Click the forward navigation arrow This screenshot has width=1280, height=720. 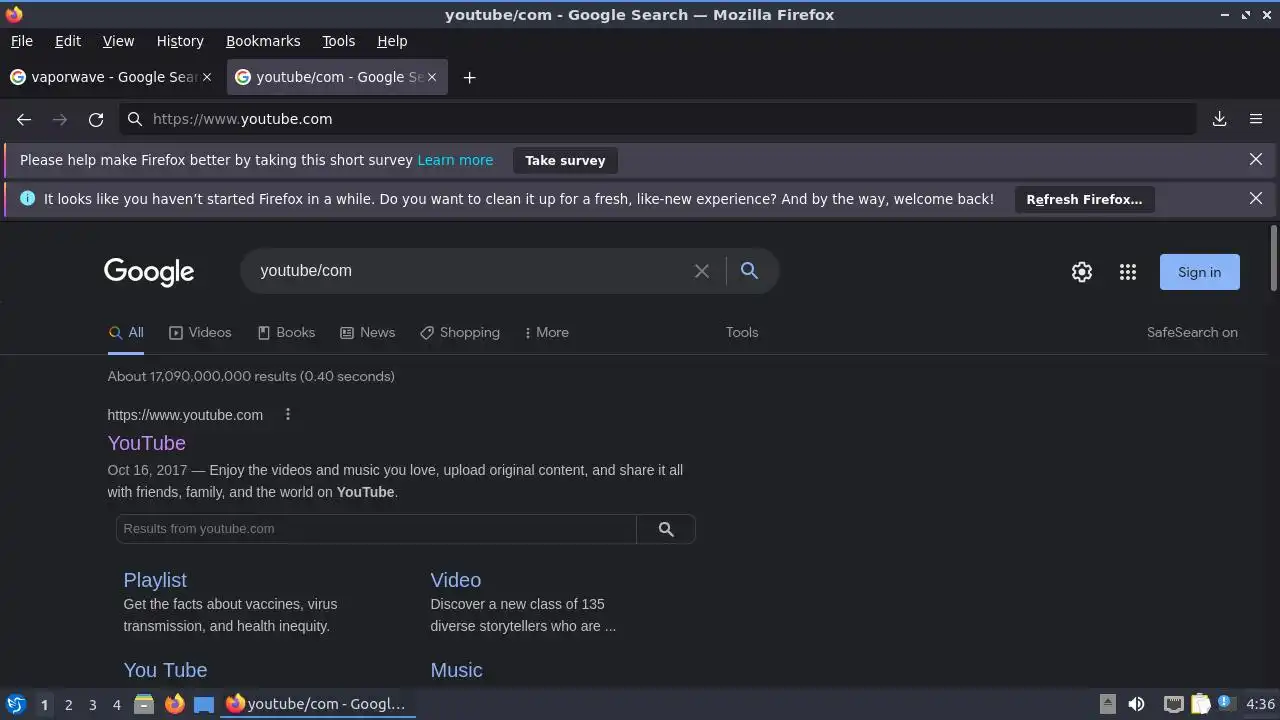click(x=60, y=119)
